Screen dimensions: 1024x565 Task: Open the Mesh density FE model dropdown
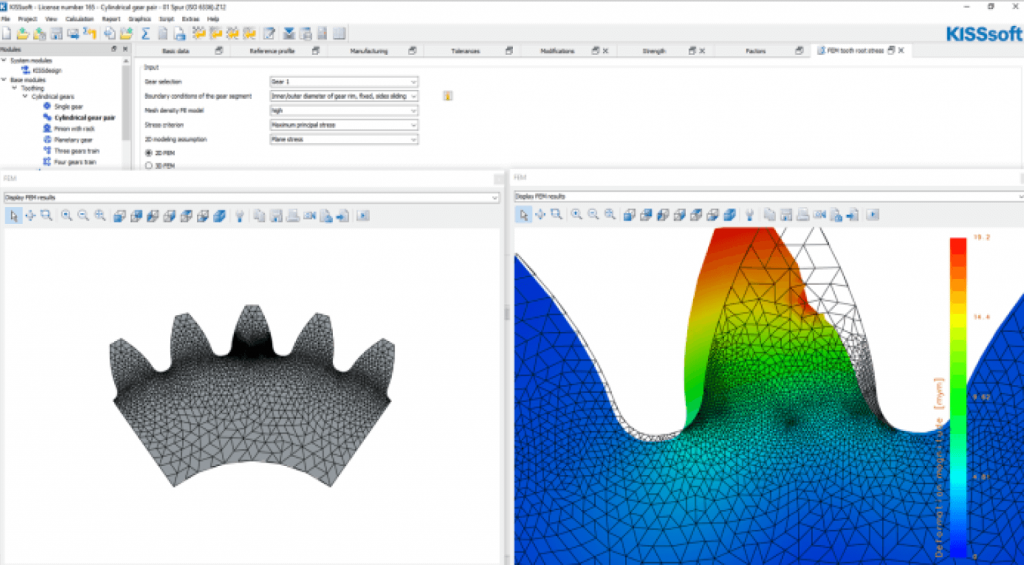[x=344, y=110]
